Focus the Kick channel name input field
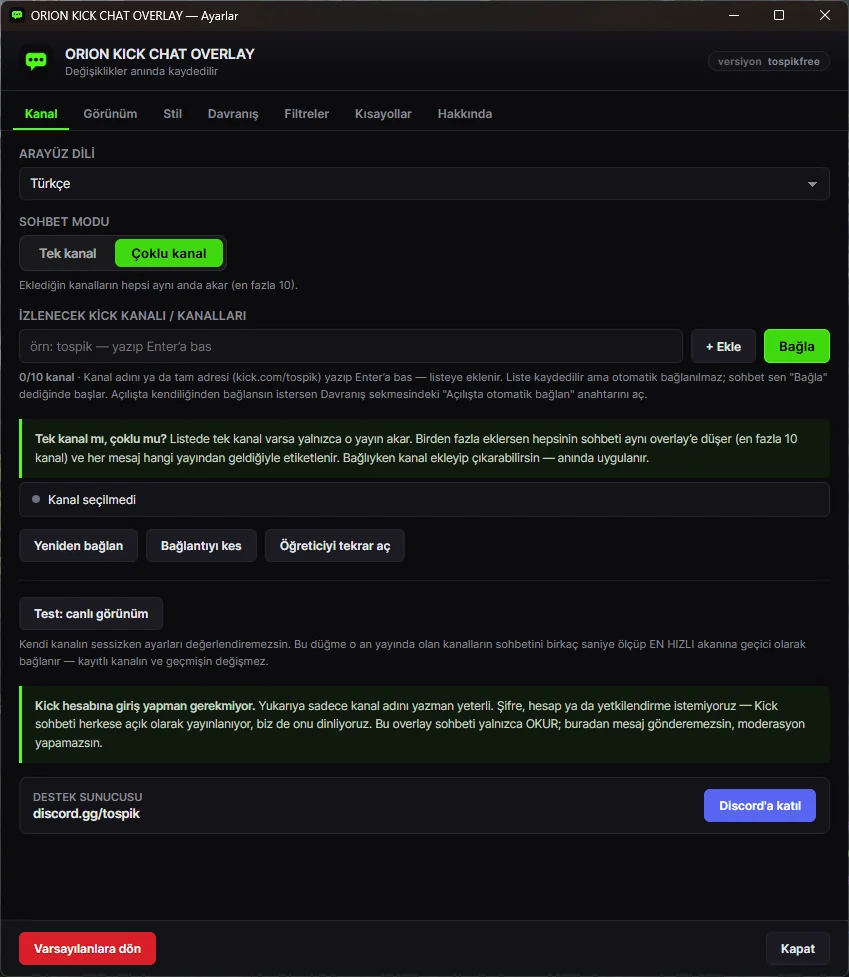This screenshot has width=849, height=977. (351, 346)
